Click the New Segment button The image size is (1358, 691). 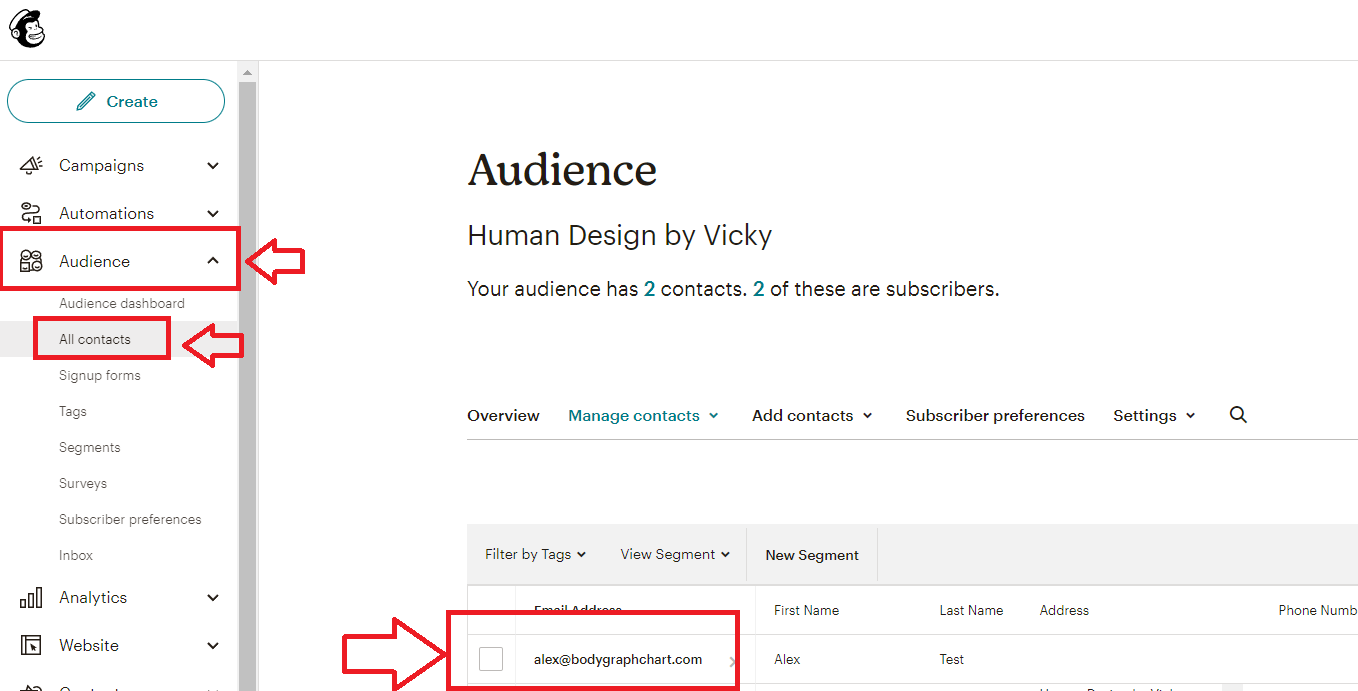pyautogui.click(x=812, y=555)
